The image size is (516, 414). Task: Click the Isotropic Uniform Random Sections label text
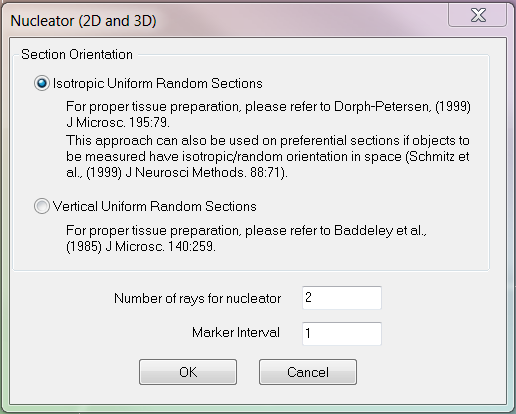click(158, 84)
